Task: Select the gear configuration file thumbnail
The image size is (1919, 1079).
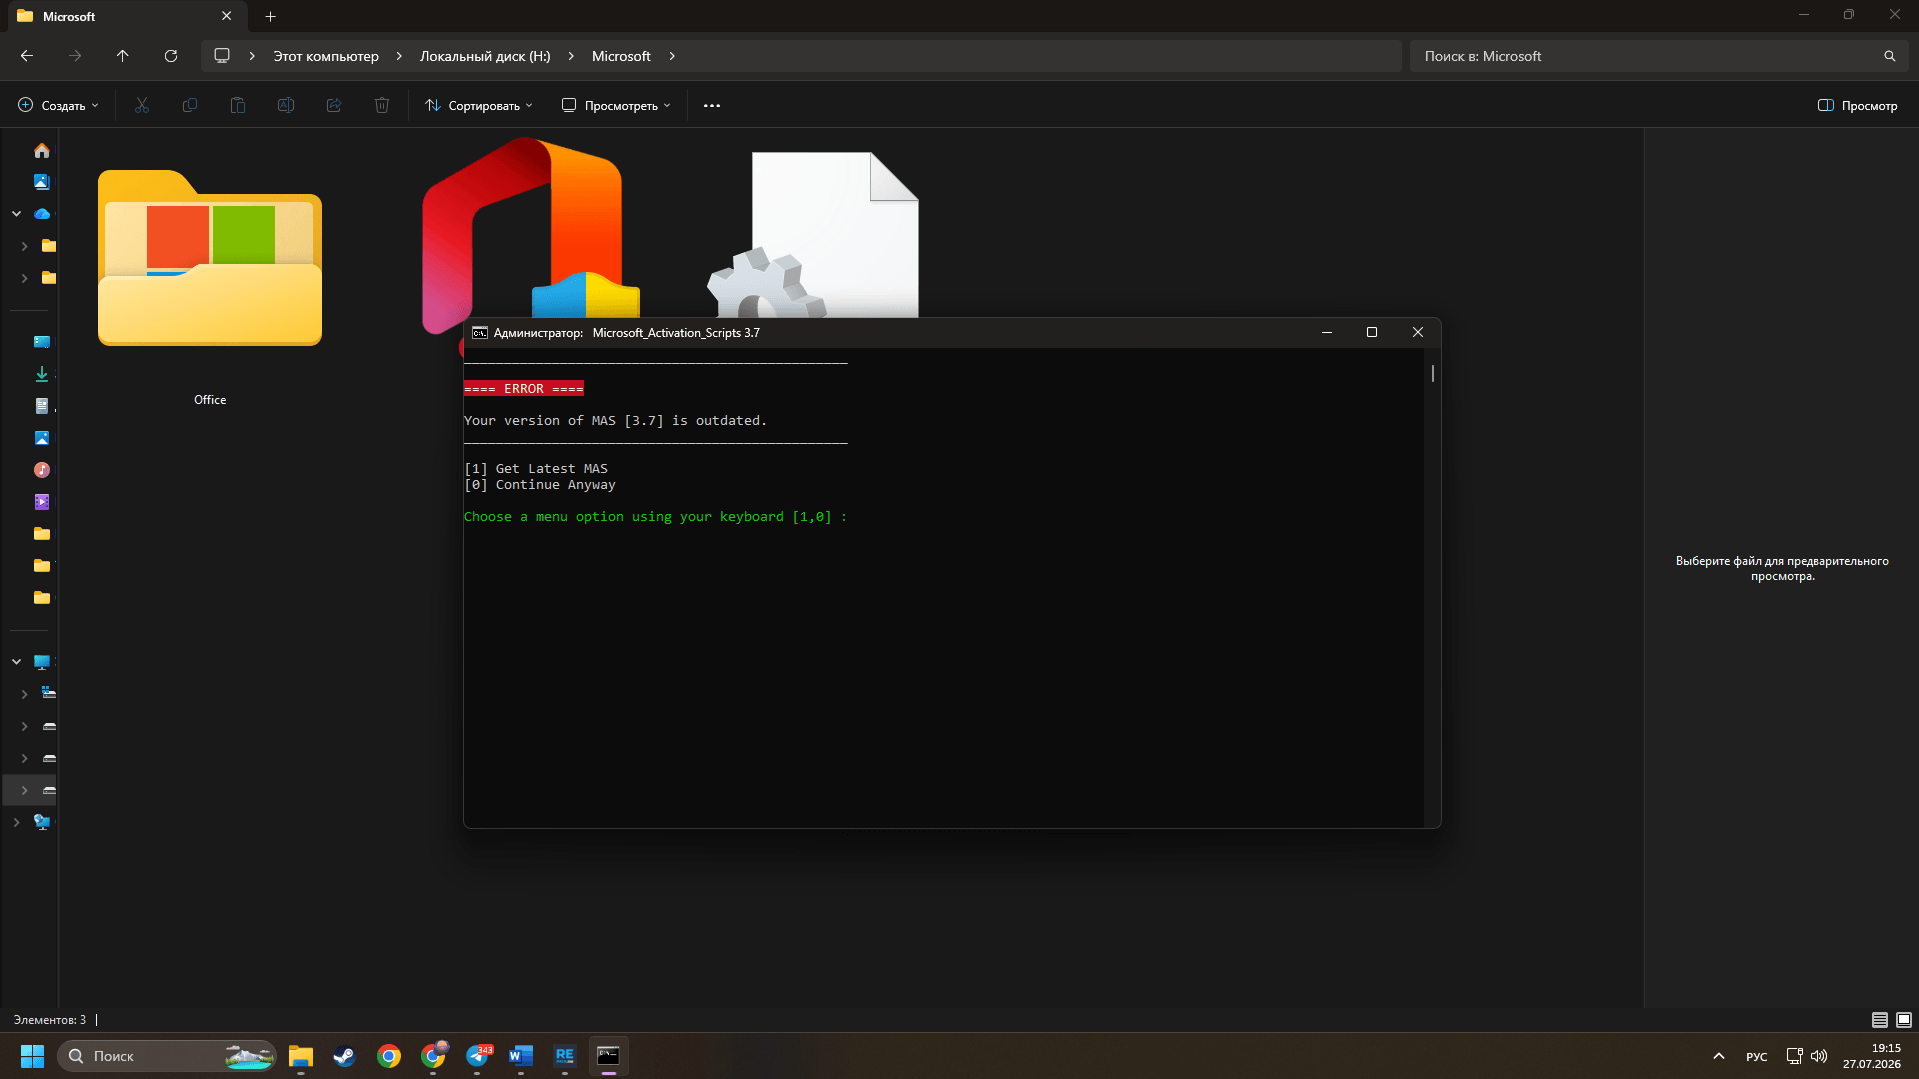Action: click(x=812, y=235)
